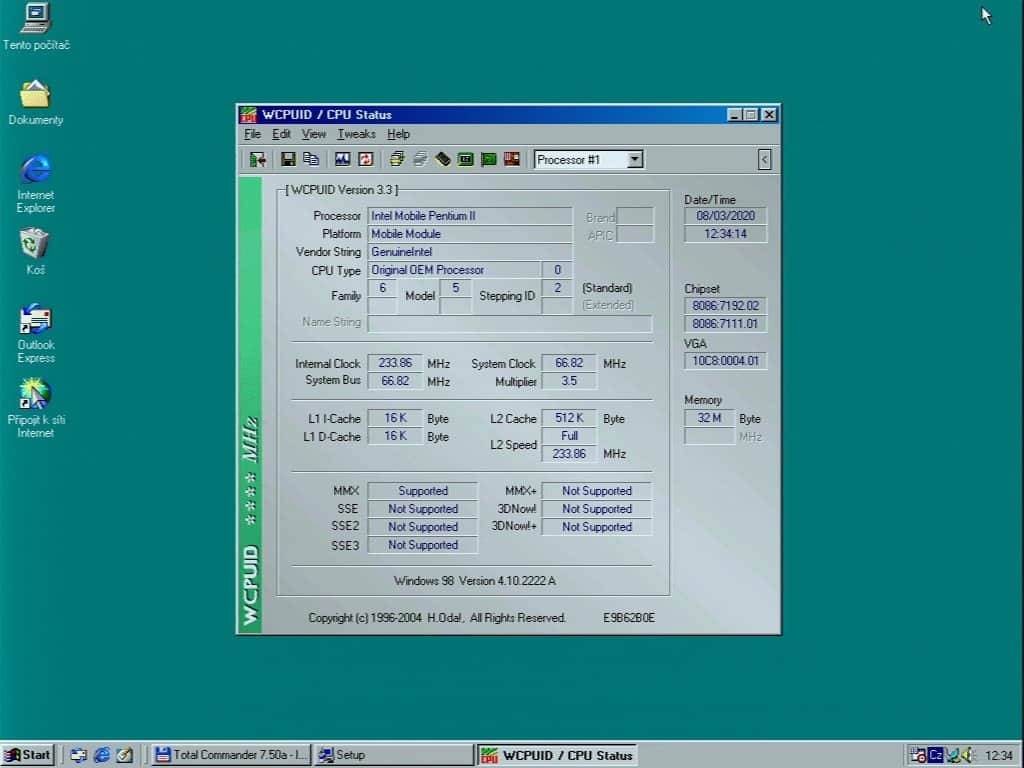Click the date field 08/03/2020
1024x768 pixels.
point(726,216)
